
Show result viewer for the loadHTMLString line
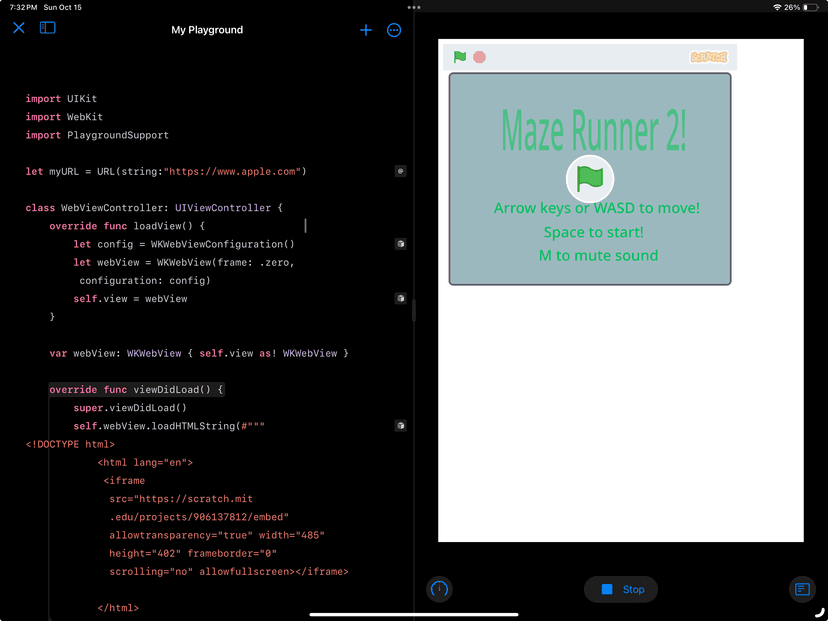(400, 426)
